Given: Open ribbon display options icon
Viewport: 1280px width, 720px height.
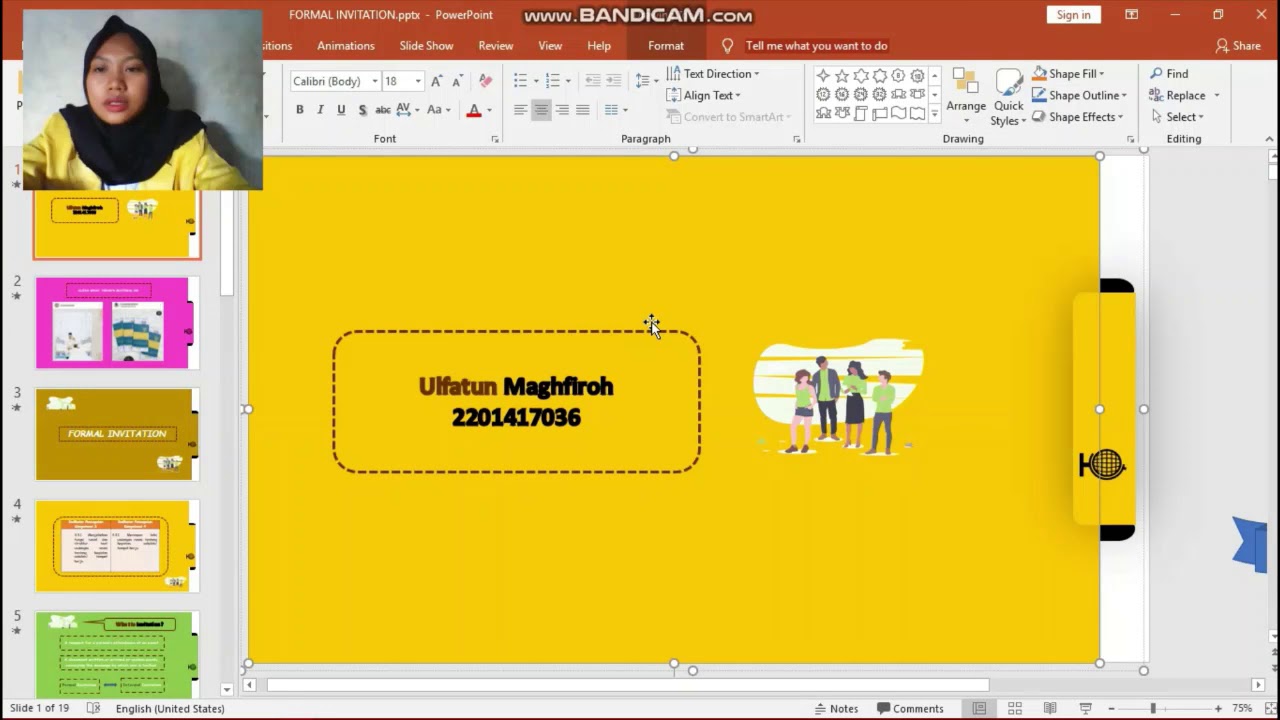Looking at the screenshot, I should pos(1131,15).
